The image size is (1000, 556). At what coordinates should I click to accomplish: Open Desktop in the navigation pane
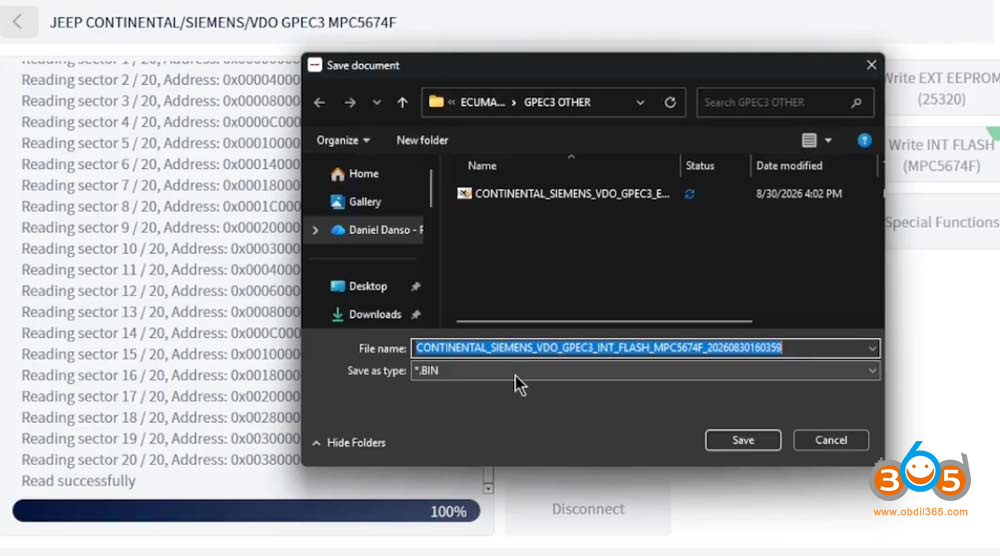(359, 286)
